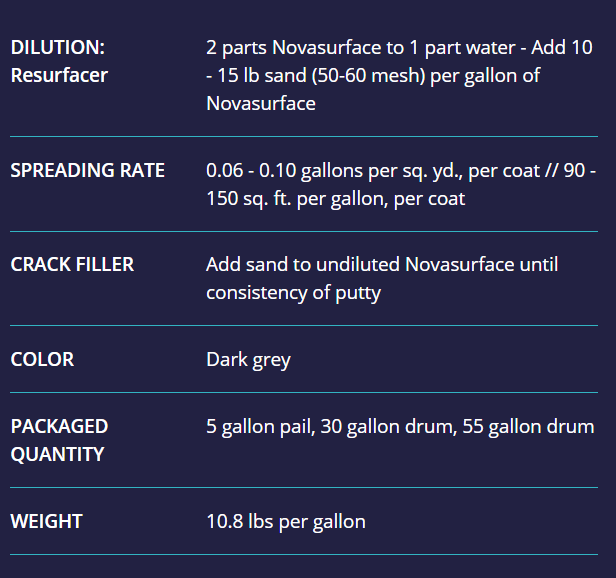Select the COLOR row label
The image size is (616, 578).
pos(42,359)
